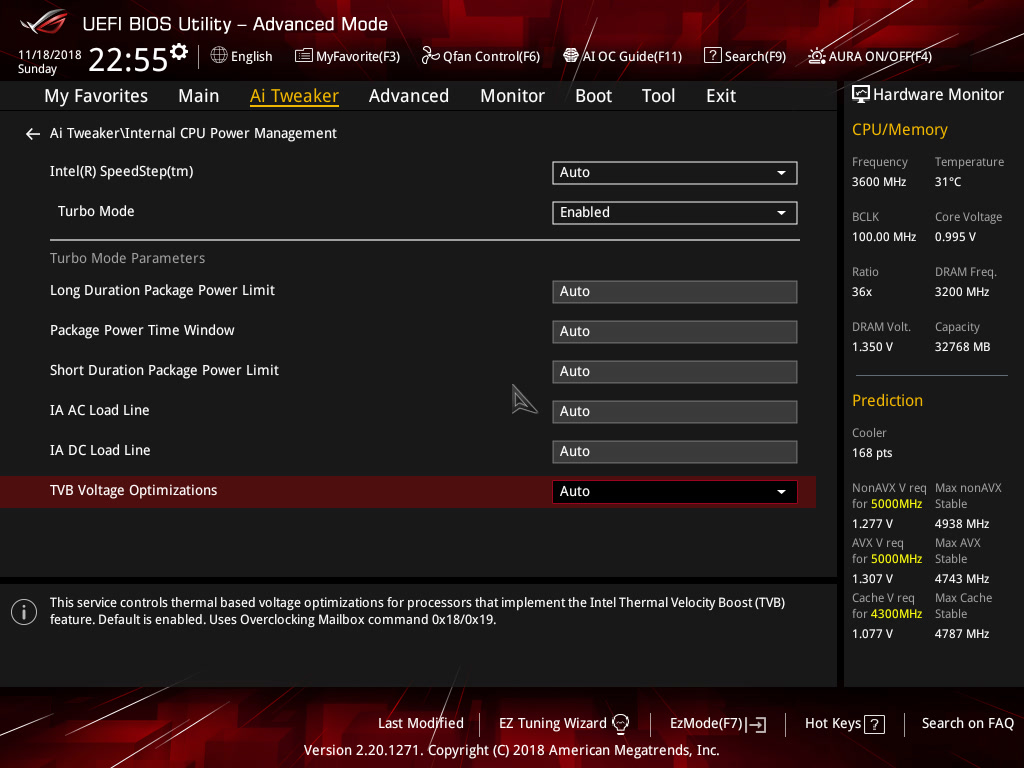Go back using the left arrow
The height and width of the screenshot is (768, 1024).
point(33,134)
